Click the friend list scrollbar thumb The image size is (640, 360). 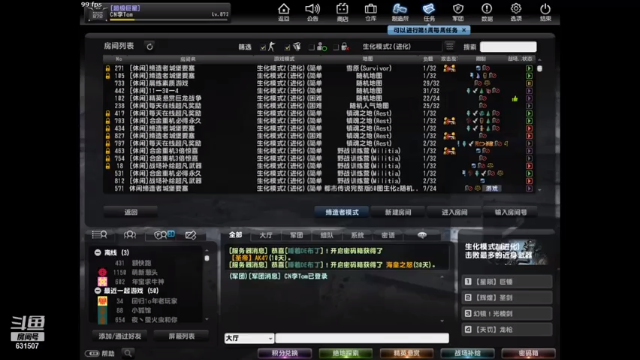click(207, 258)
